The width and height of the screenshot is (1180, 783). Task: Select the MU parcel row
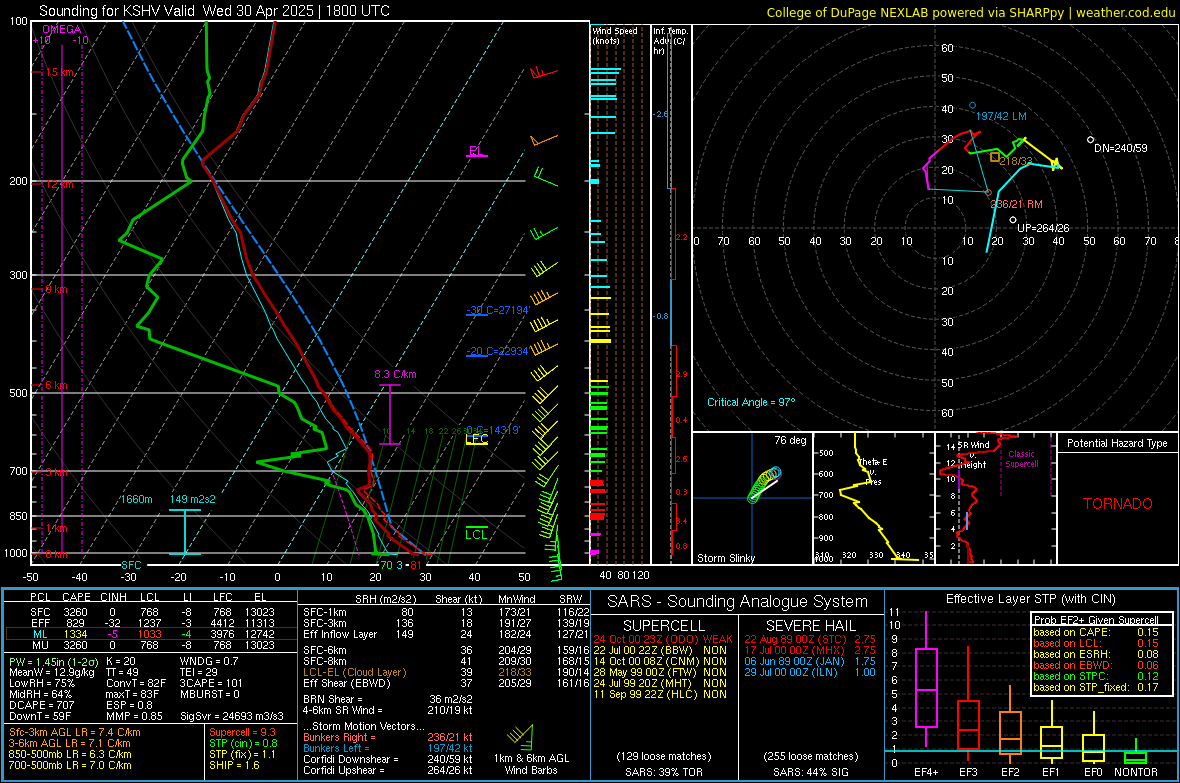click(x=151, y=644)
